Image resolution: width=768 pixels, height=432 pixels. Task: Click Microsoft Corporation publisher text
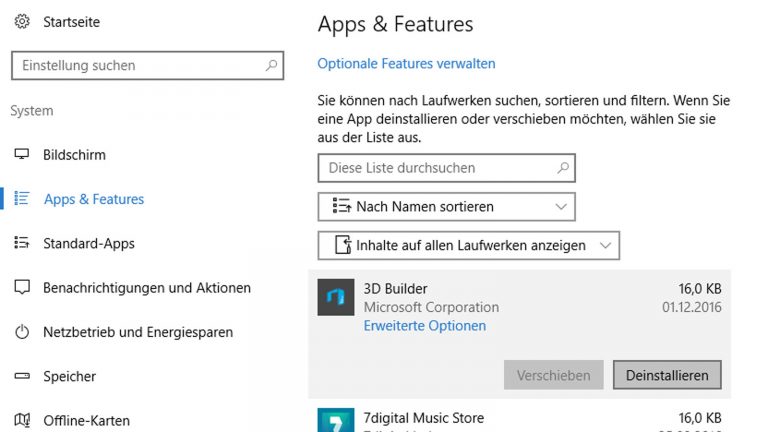point(431,307)
